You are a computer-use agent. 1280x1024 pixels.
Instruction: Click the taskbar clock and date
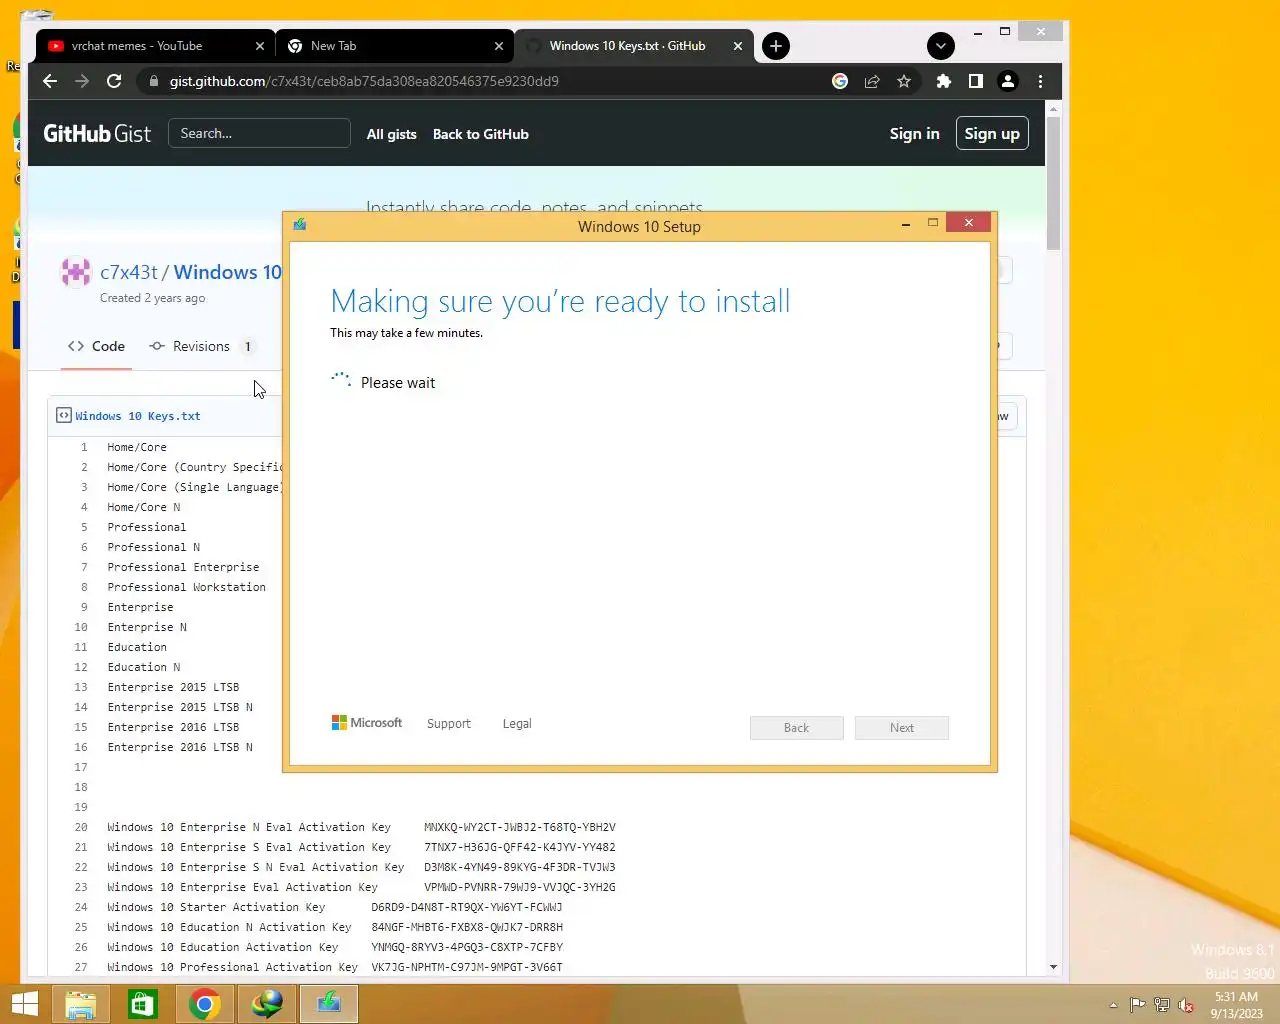click(1236, 1005)
